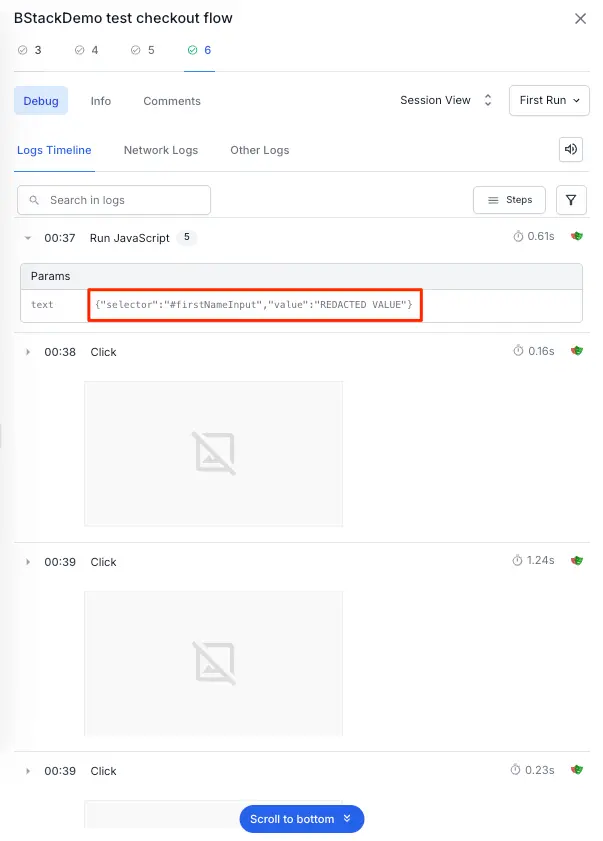Select test run number 3
Image resolution: width=603 pixels, height=841 pixels.
click(30, 49)
